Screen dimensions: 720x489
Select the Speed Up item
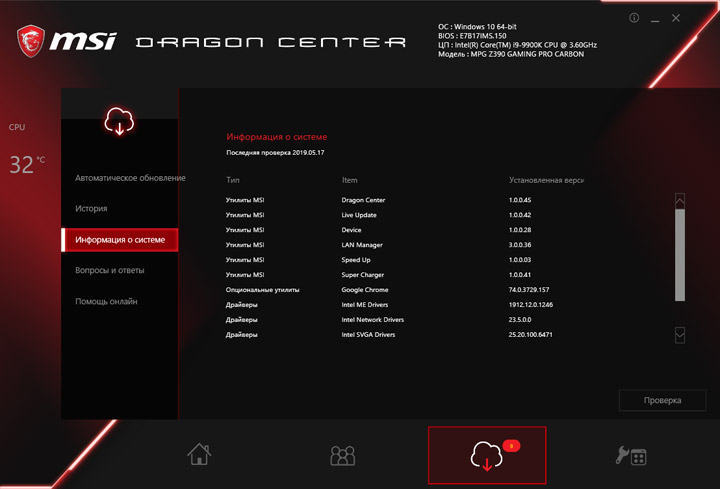(x=356, y=260)
